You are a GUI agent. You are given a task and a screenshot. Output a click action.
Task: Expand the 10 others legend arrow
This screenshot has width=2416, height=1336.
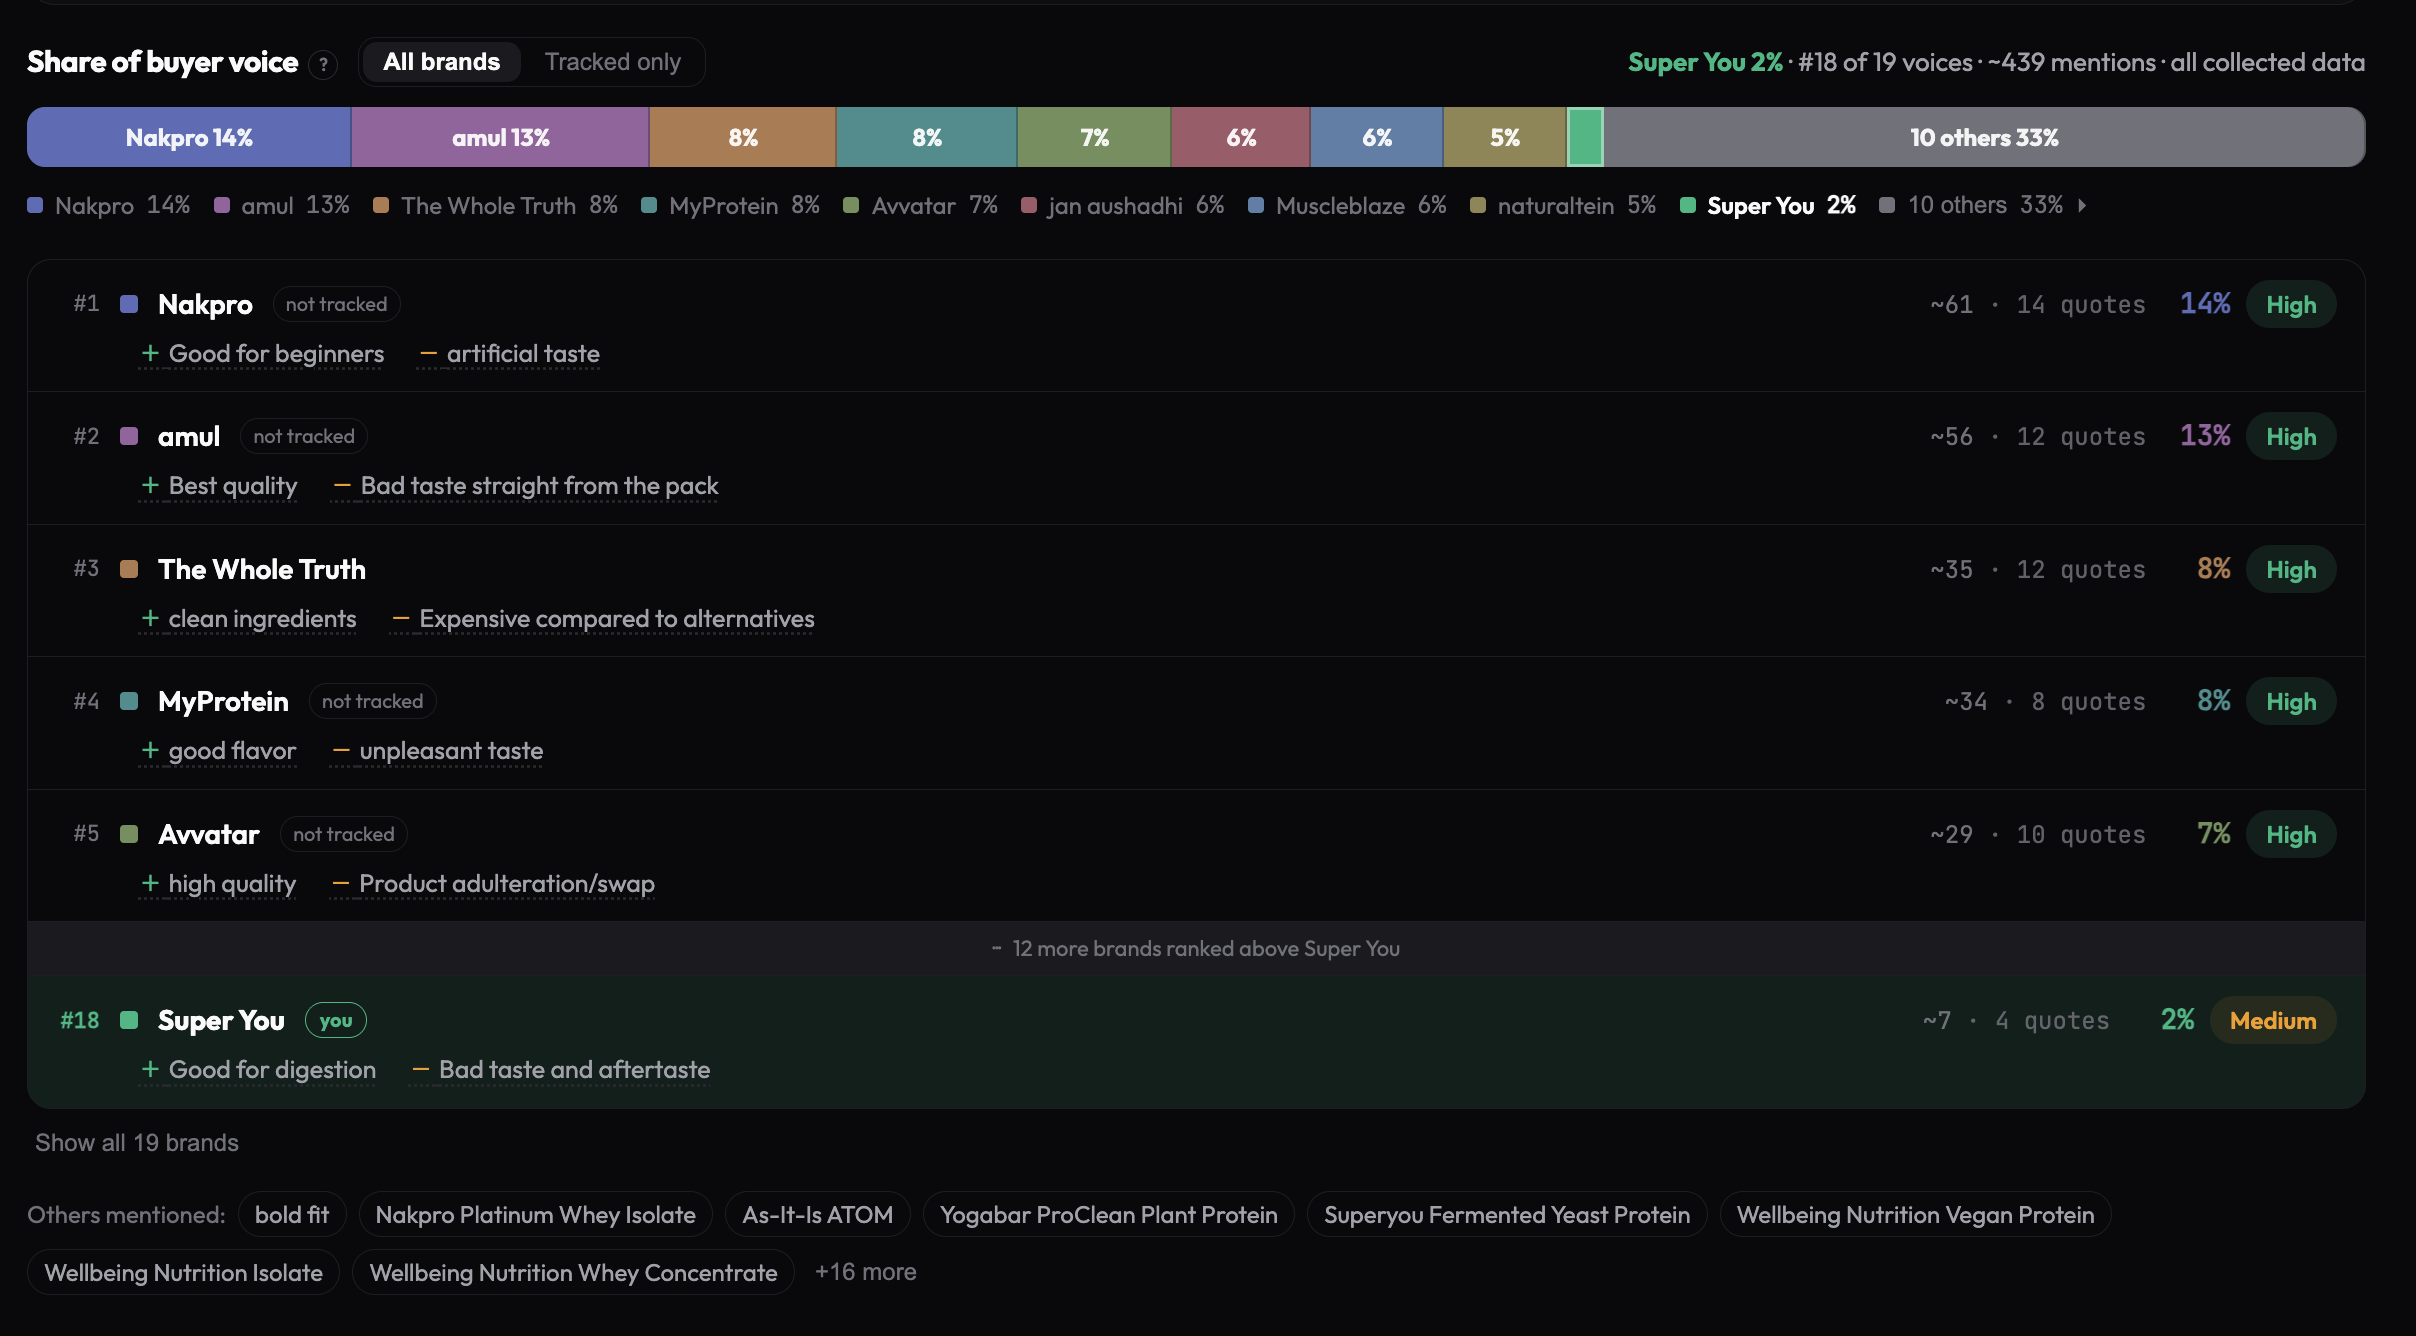2082,205
